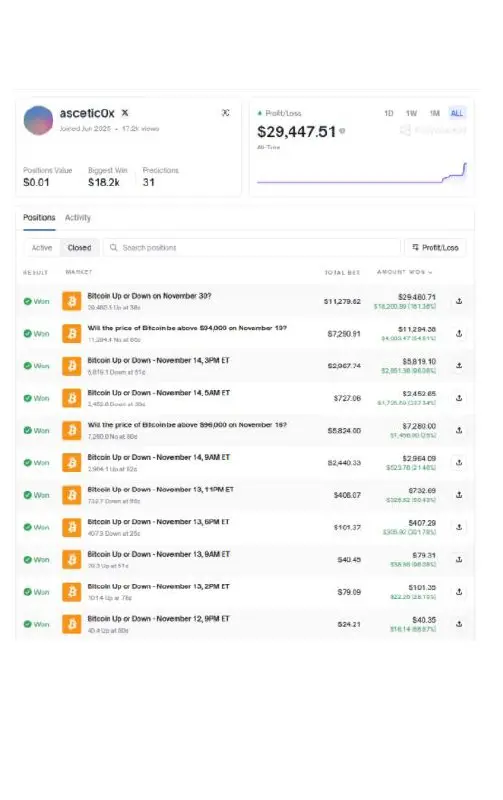Open the Positions tab
The width and height of the screenshot is (503, 800).
[x=39, y=217]
